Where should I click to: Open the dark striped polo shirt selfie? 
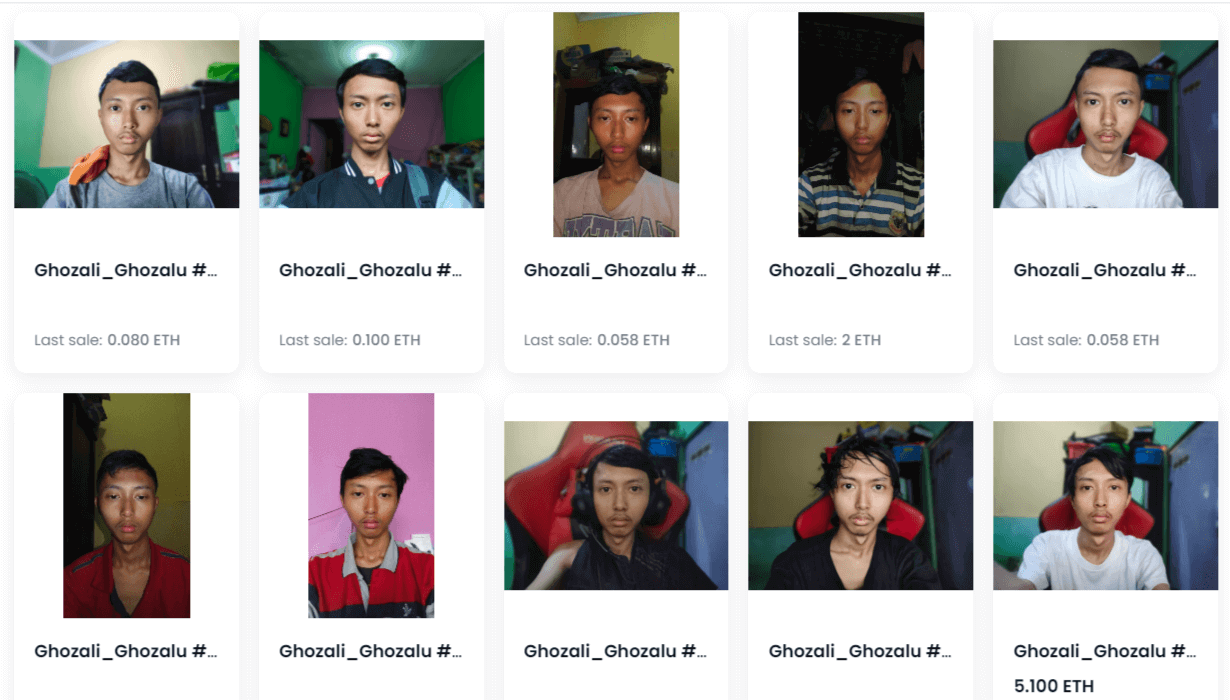pos(861,124)
